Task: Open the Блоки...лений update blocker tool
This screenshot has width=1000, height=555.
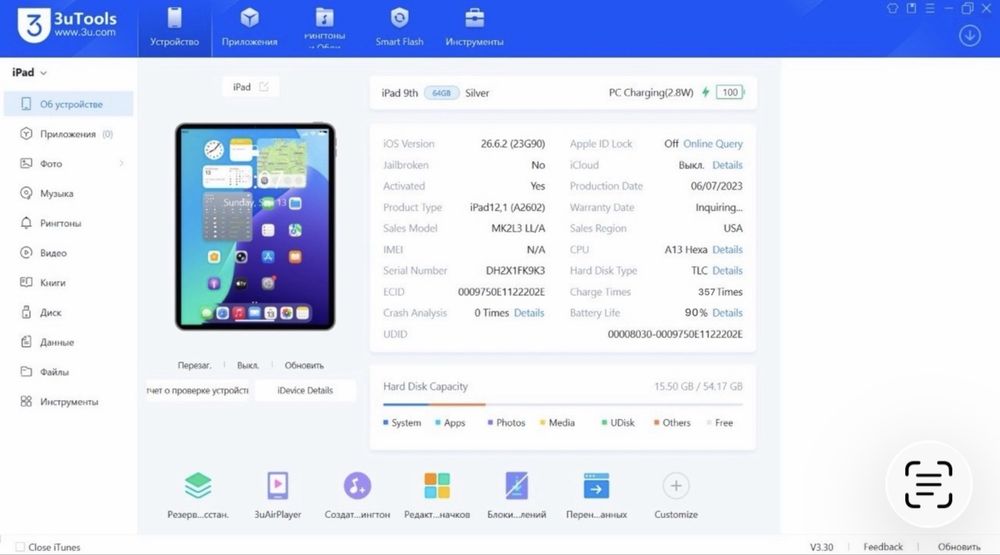Action: pos(517,495)
